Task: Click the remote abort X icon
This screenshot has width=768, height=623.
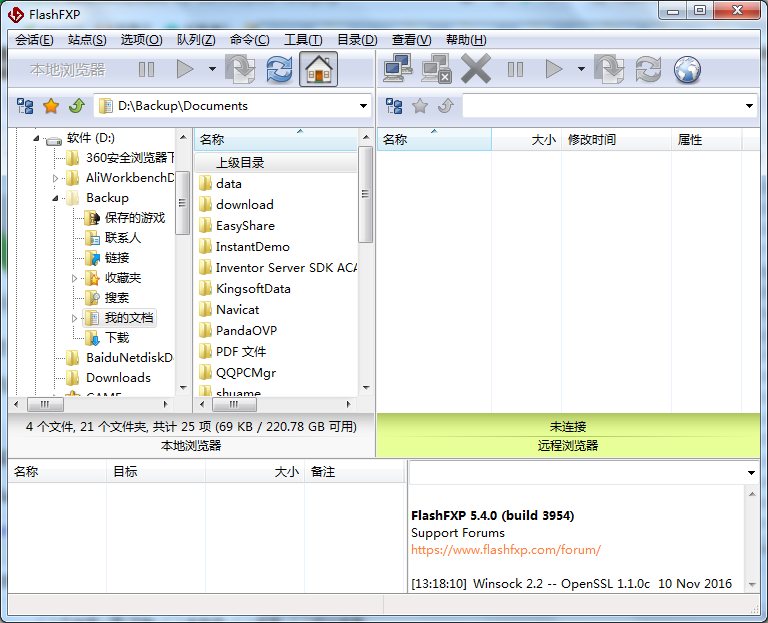Action: click(x=476, y=69)
